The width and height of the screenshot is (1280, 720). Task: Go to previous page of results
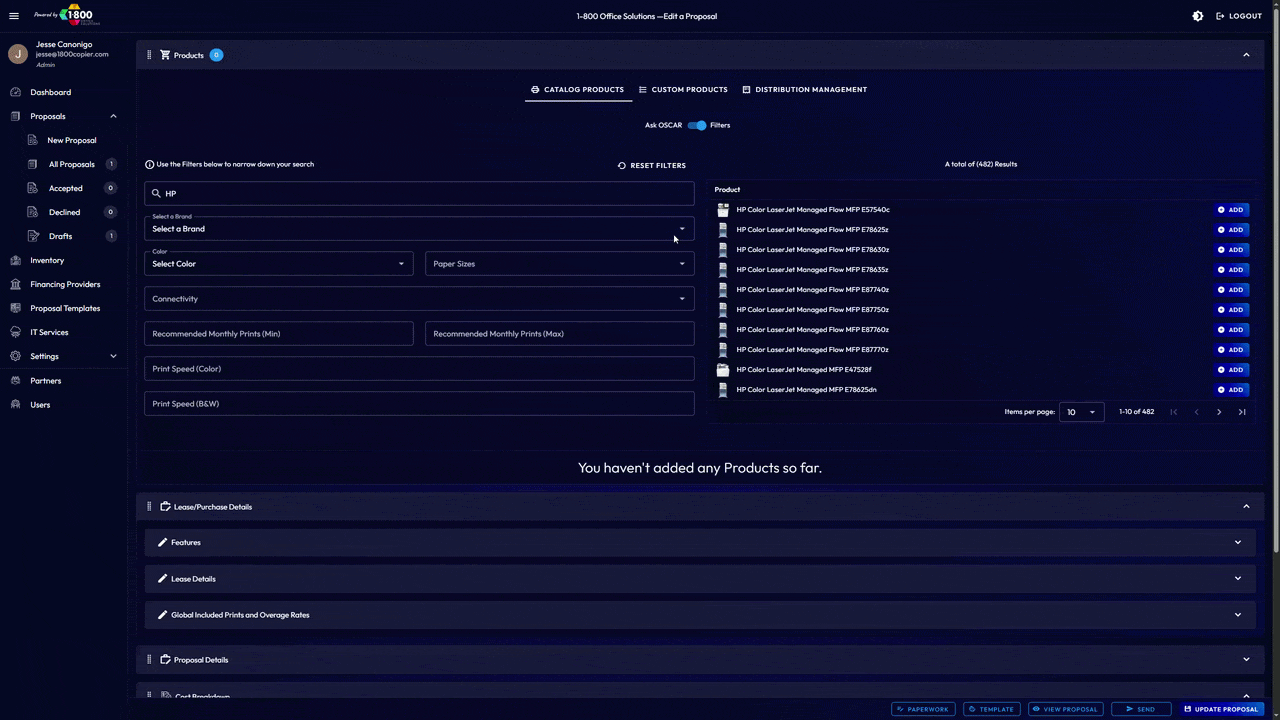(1196, 412)
